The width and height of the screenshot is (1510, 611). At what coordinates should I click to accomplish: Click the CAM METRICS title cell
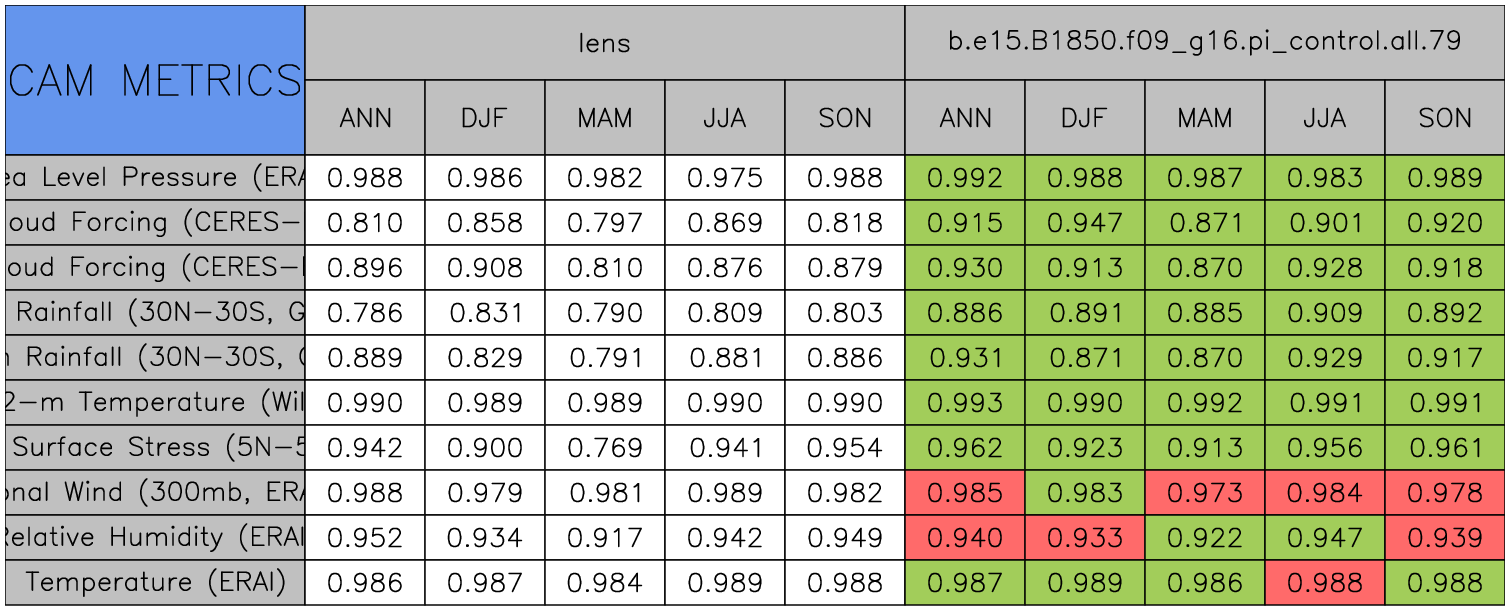pyautogui.click(x=155, y=80)
